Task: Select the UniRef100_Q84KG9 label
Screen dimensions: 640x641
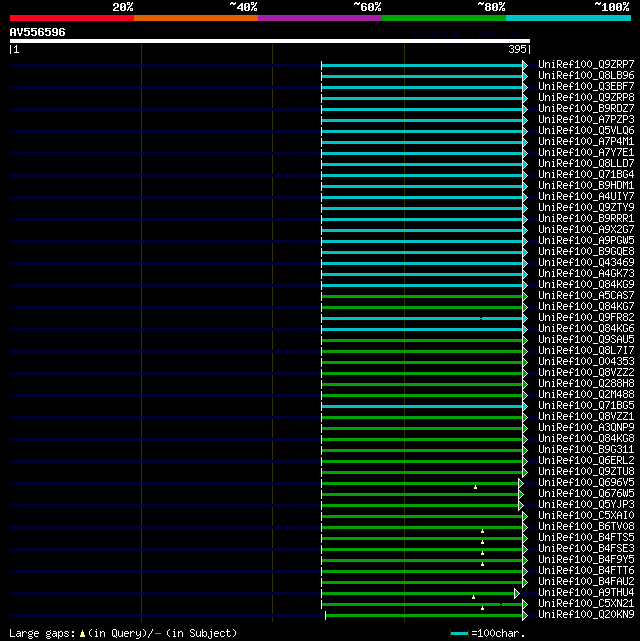Action: (x=586, y=285)
